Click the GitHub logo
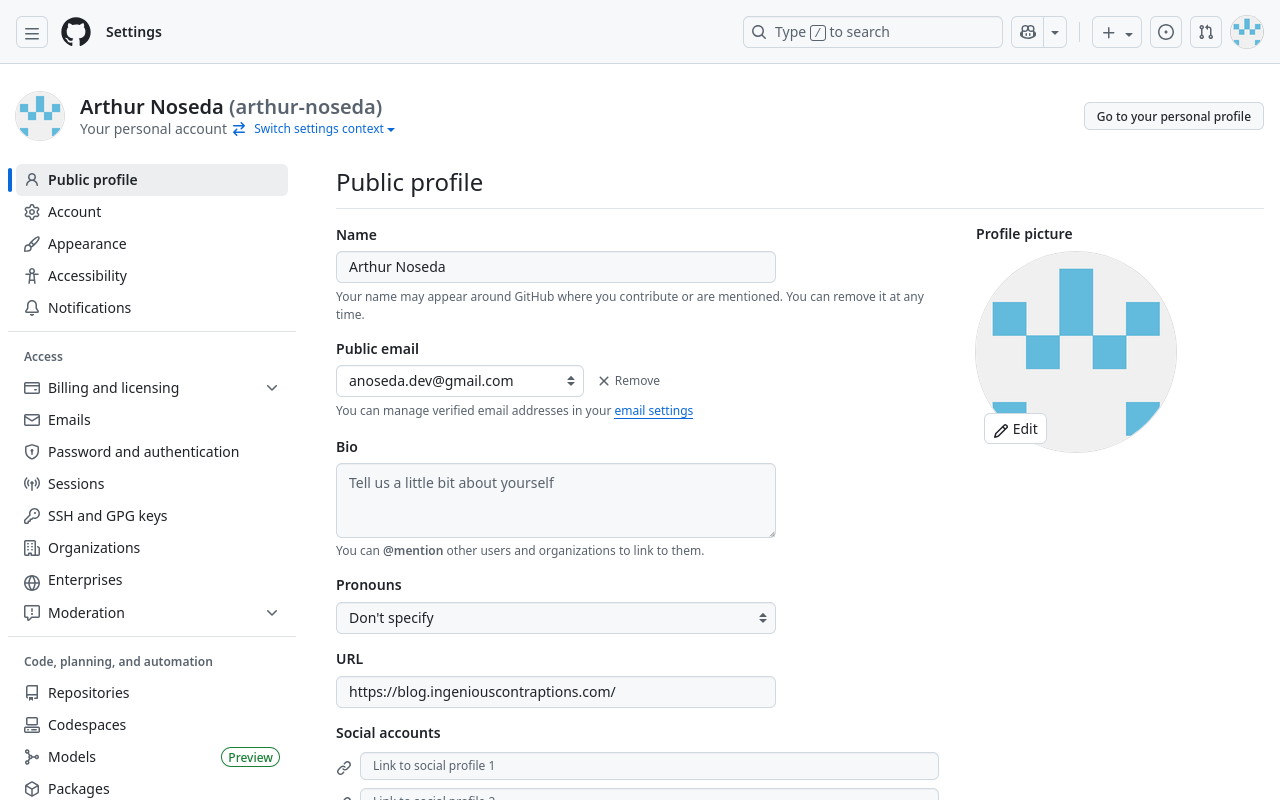This screenshot has width=1280, height=800. (x=75, y=31)
